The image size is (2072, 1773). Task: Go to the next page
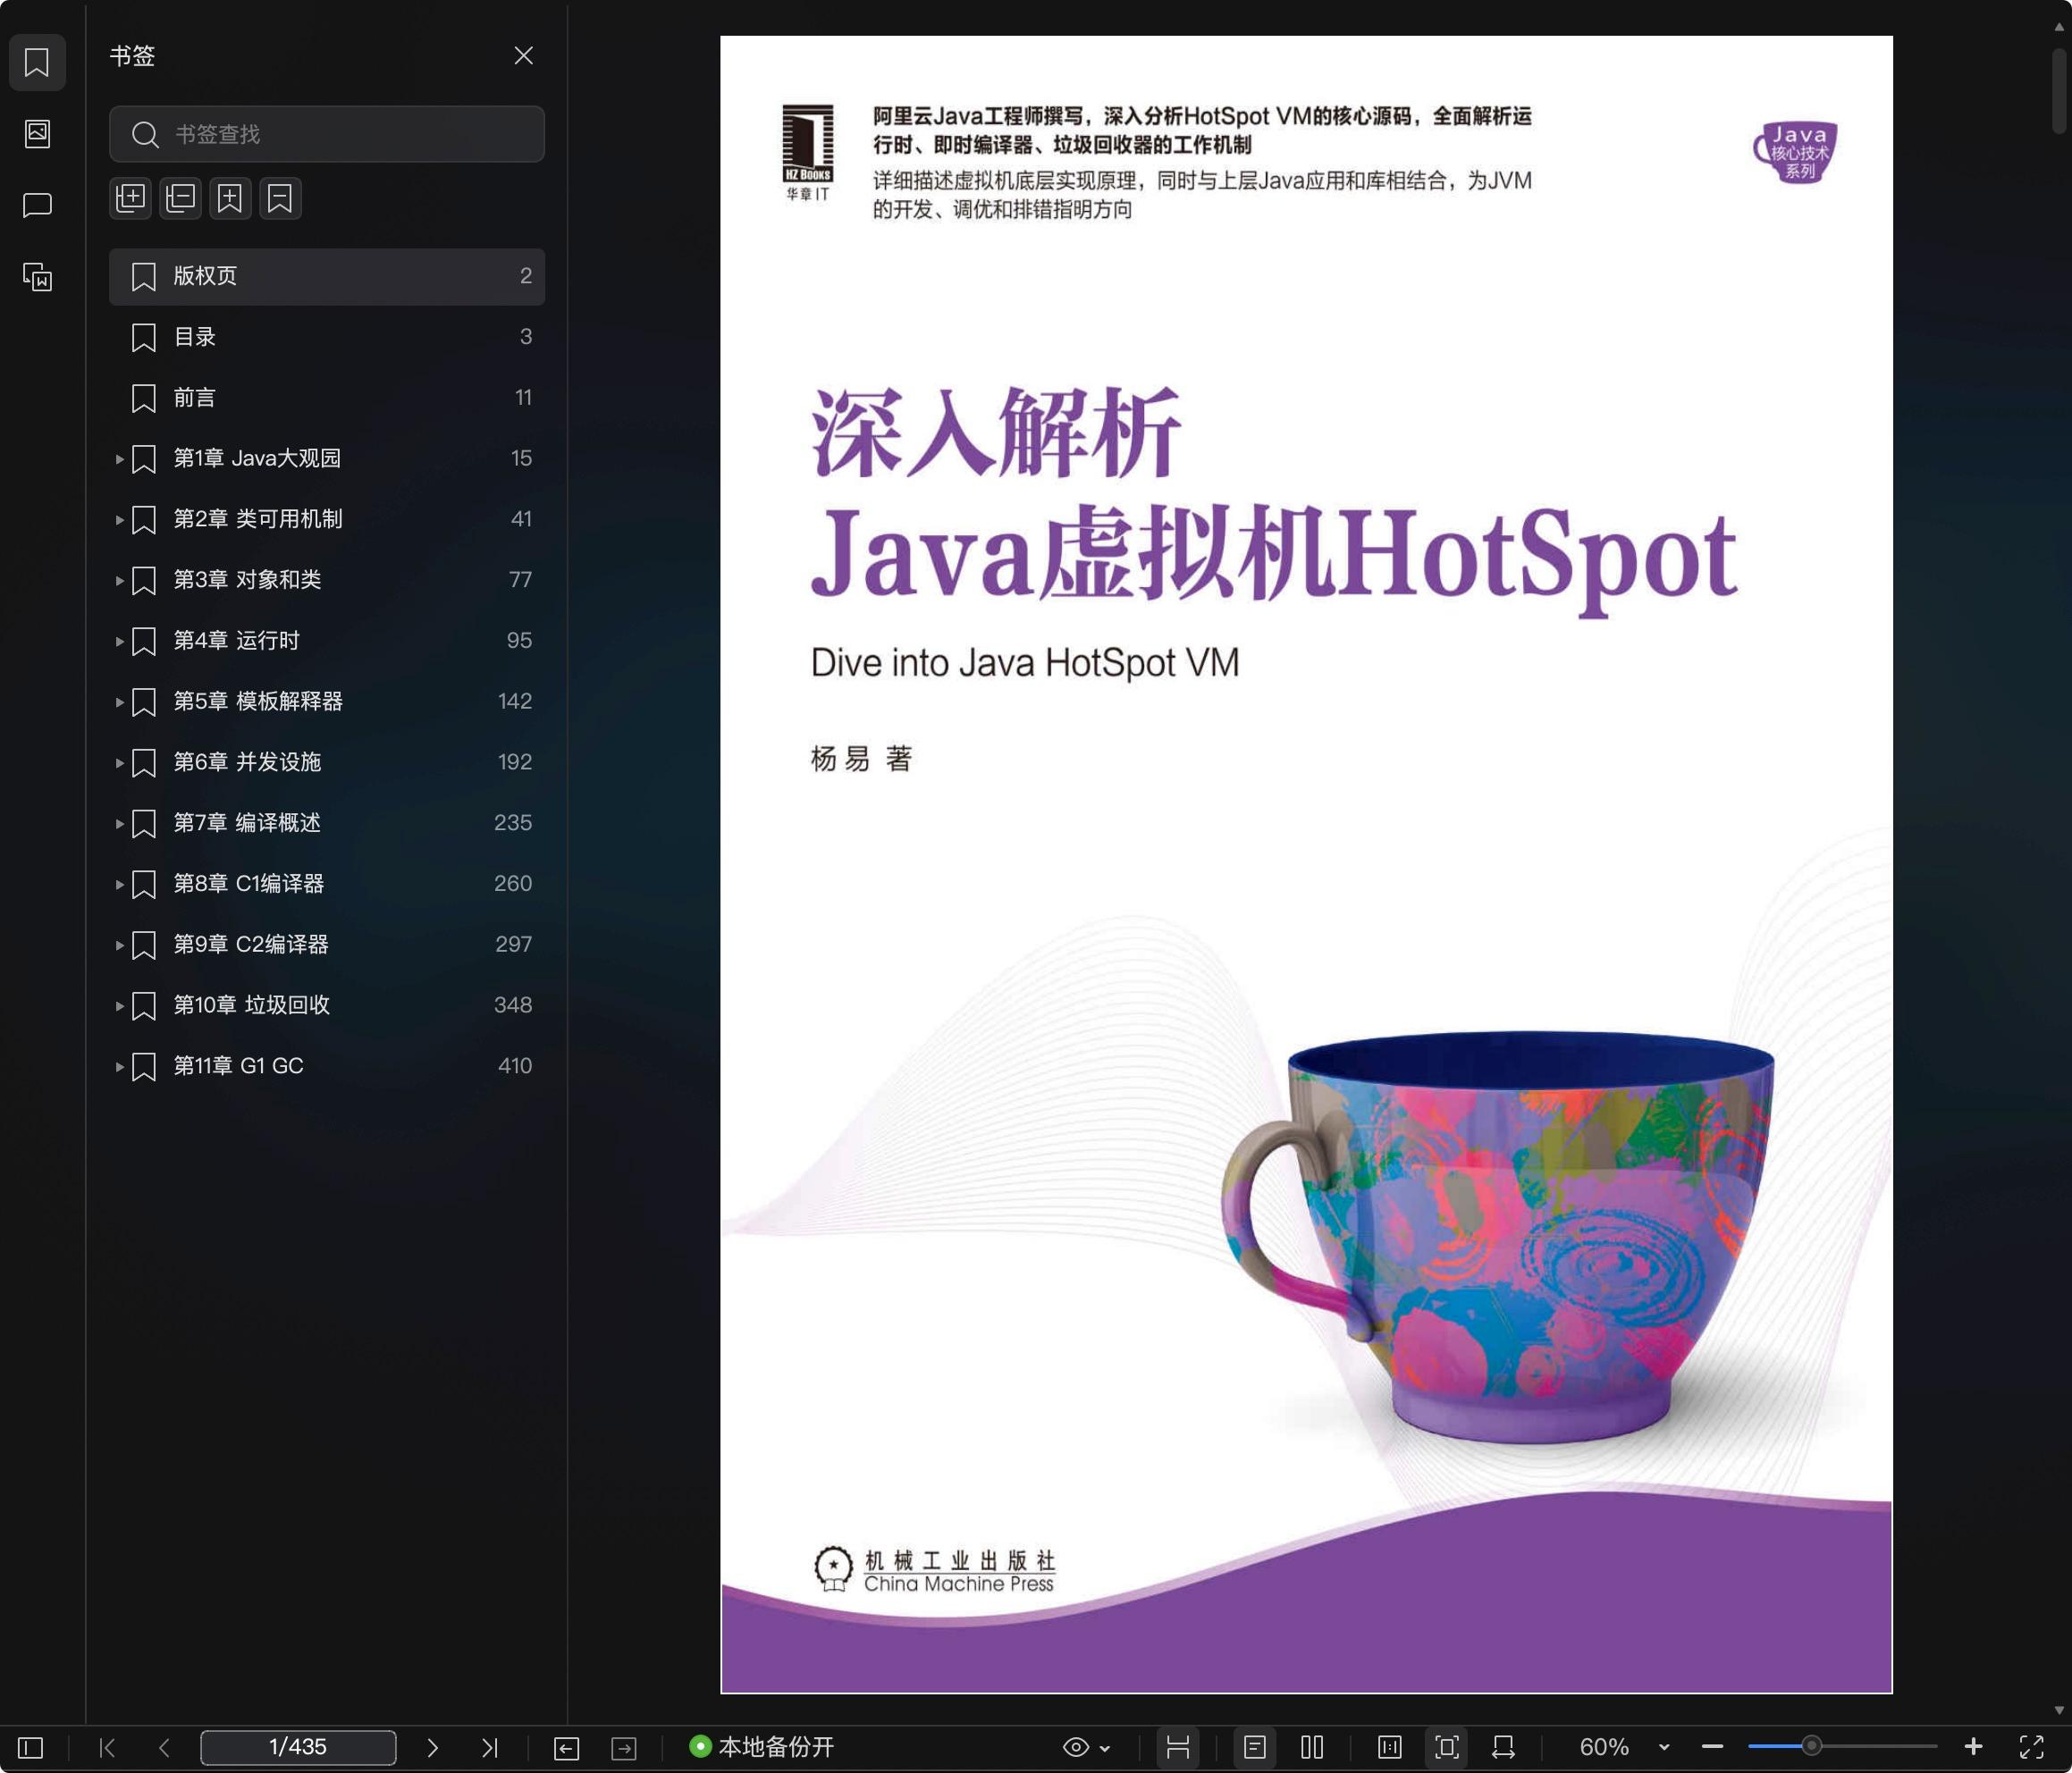(432, 1747)
